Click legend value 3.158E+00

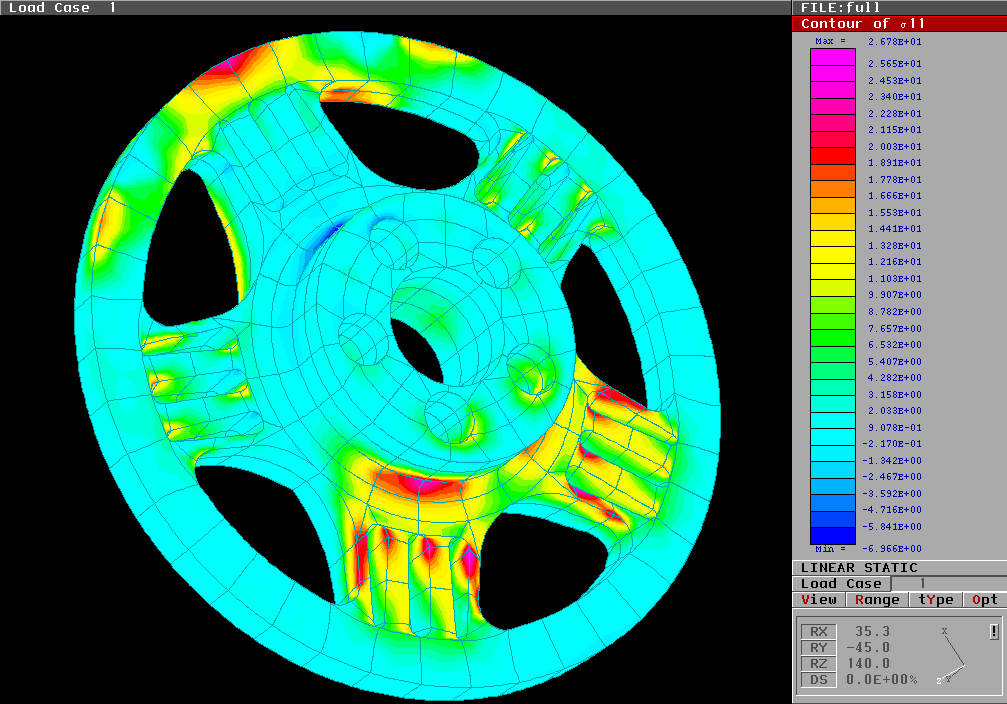tap(895, 394)
